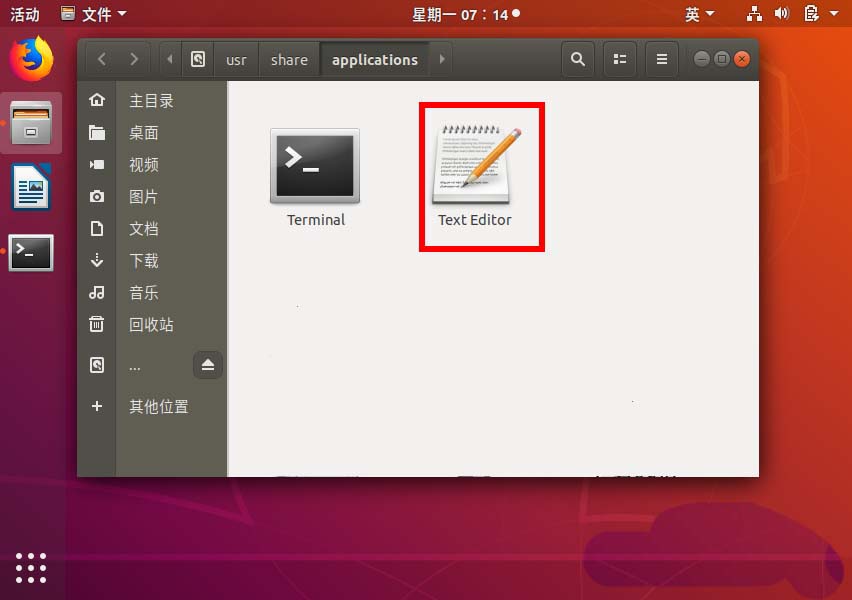Click 活动 in the top bar
Viewport: 852px width, 600px height.
pyautogui.click(x=24, y=14)
